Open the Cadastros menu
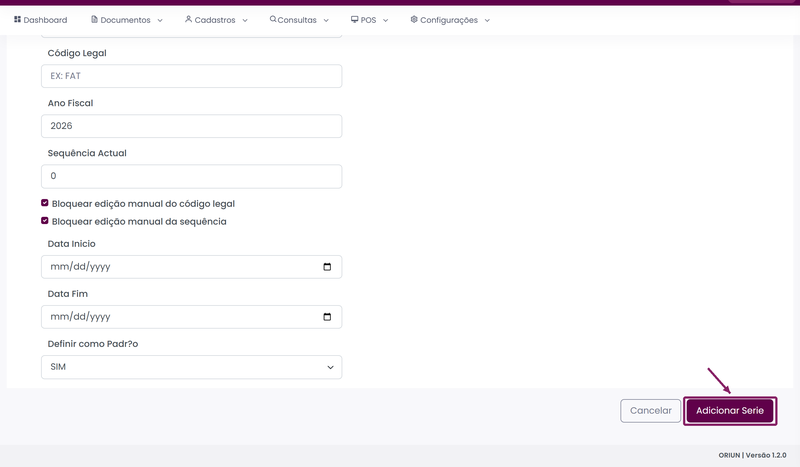 point(216,20)
